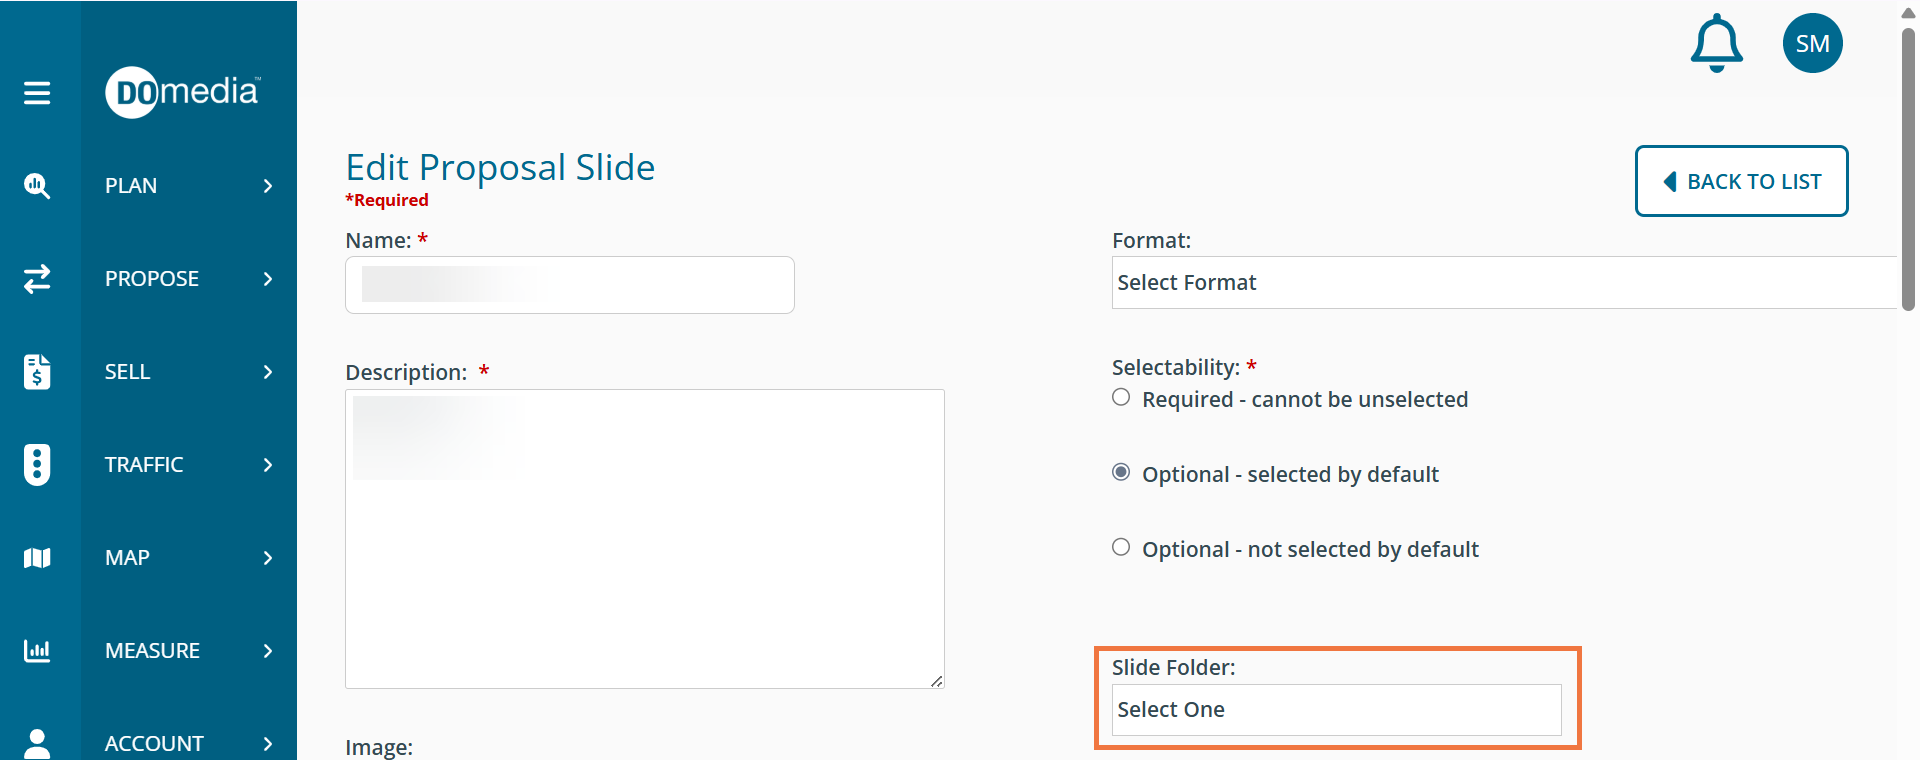Screen dimensions: 1920x760
Task: Choose Optional - not selected by default
Action: click(x=1121, y=548)
